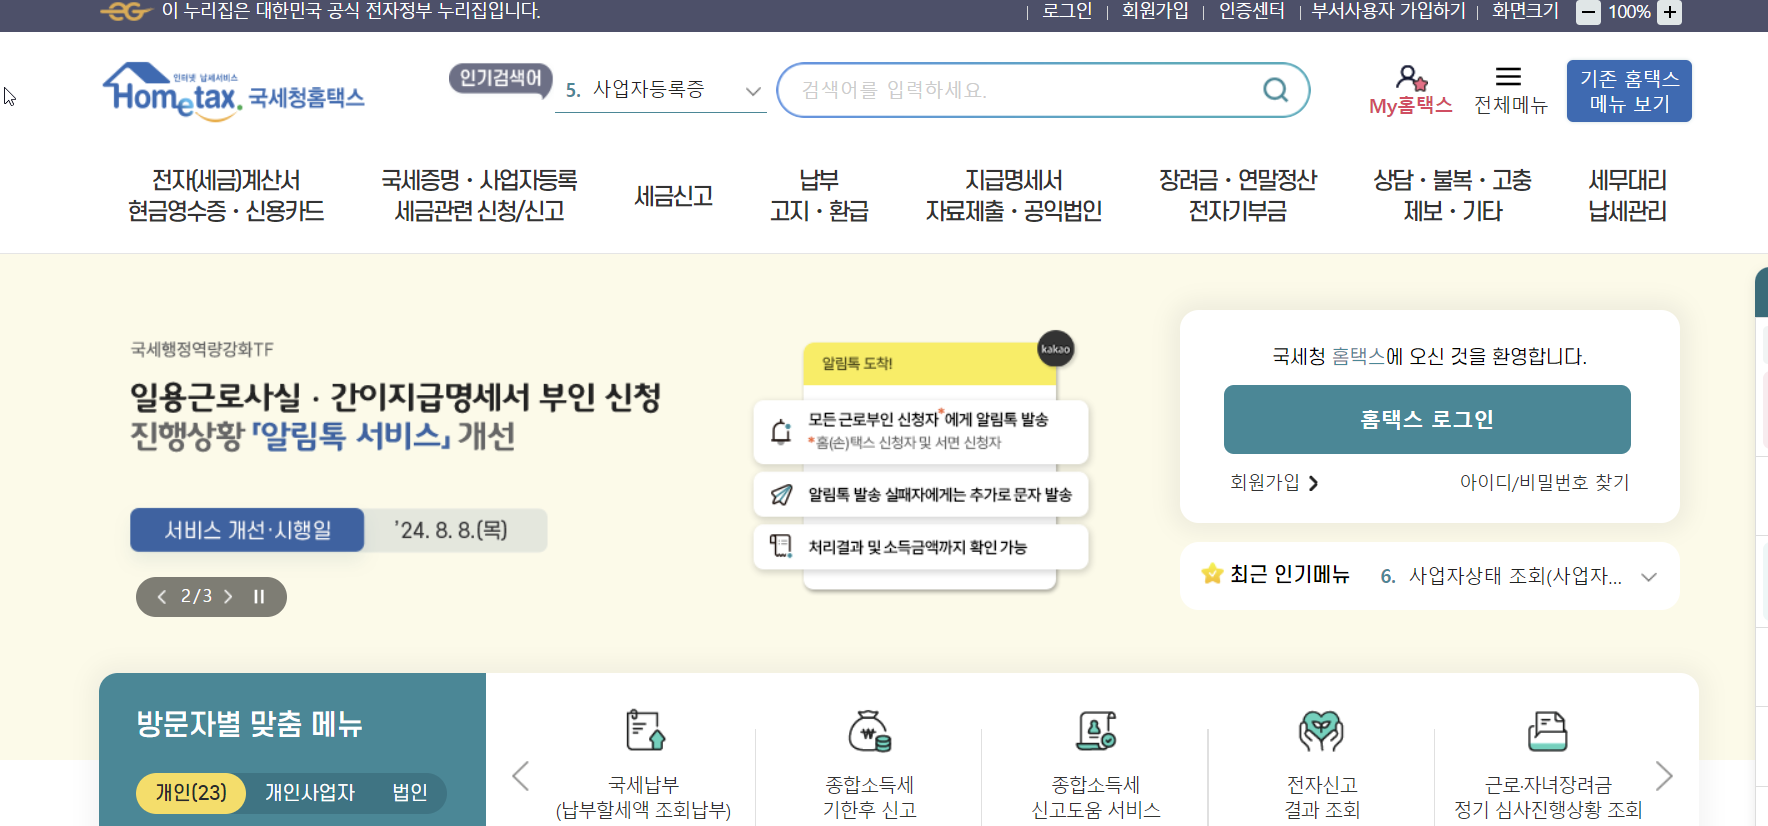1768x826 pixels.
Task: Click 일용근로사실 banner headline
Action: [x=396, y=397]
